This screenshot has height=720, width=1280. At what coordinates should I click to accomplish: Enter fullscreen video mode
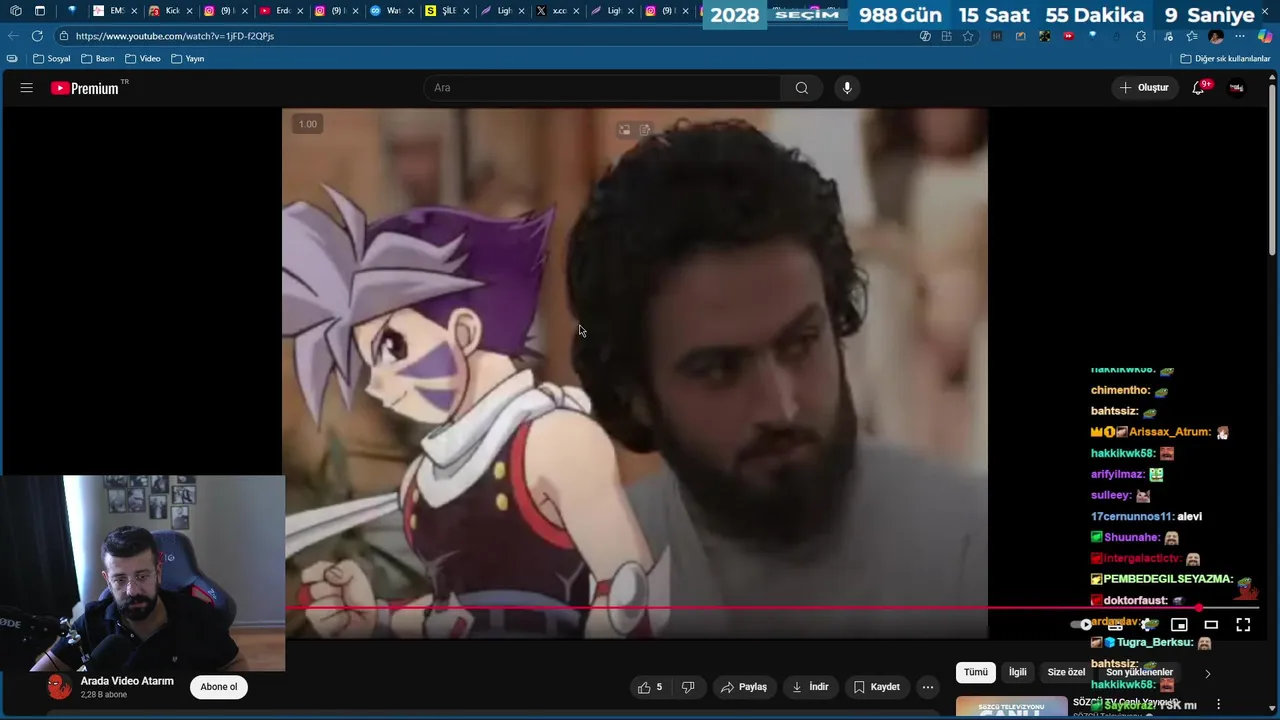[1243, 625]
